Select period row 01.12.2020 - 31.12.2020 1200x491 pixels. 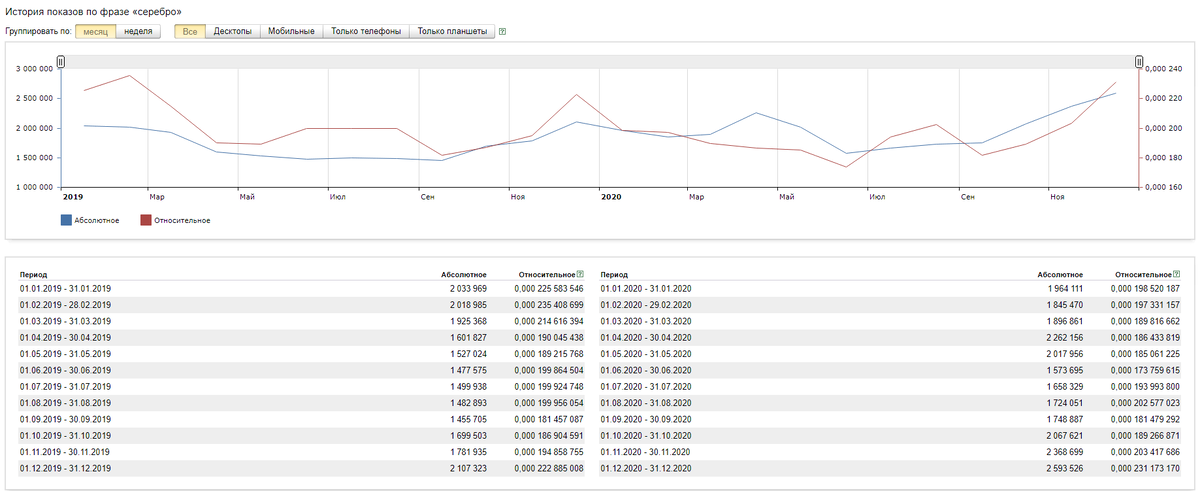point(890,468)
